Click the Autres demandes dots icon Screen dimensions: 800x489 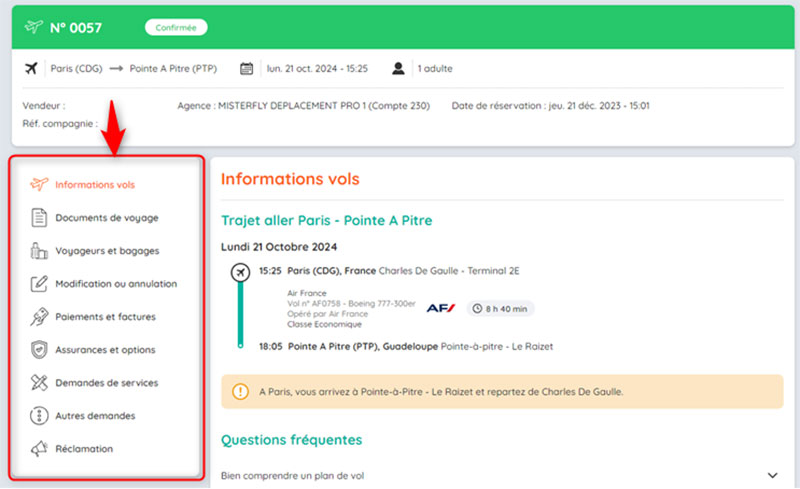pyautogui.click(x=39, y=415)
